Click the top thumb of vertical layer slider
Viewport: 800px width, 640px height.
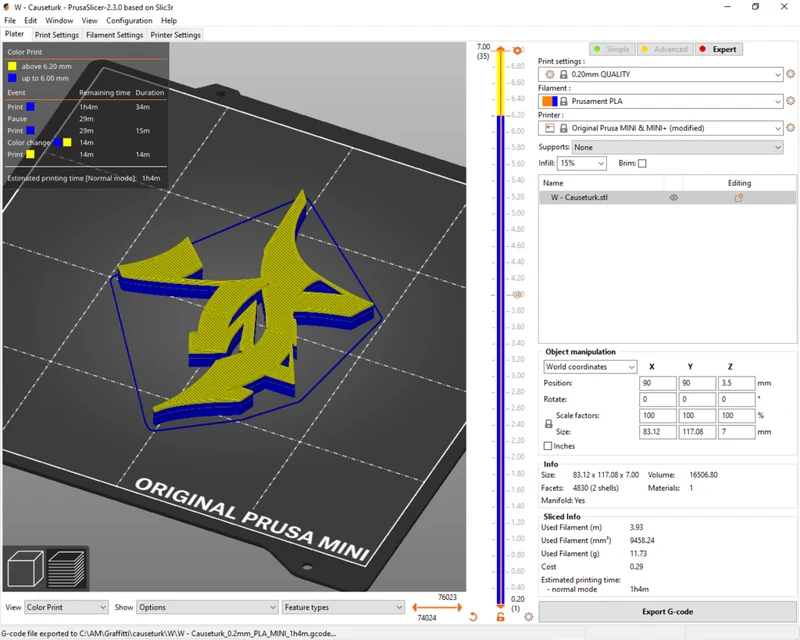501,50
